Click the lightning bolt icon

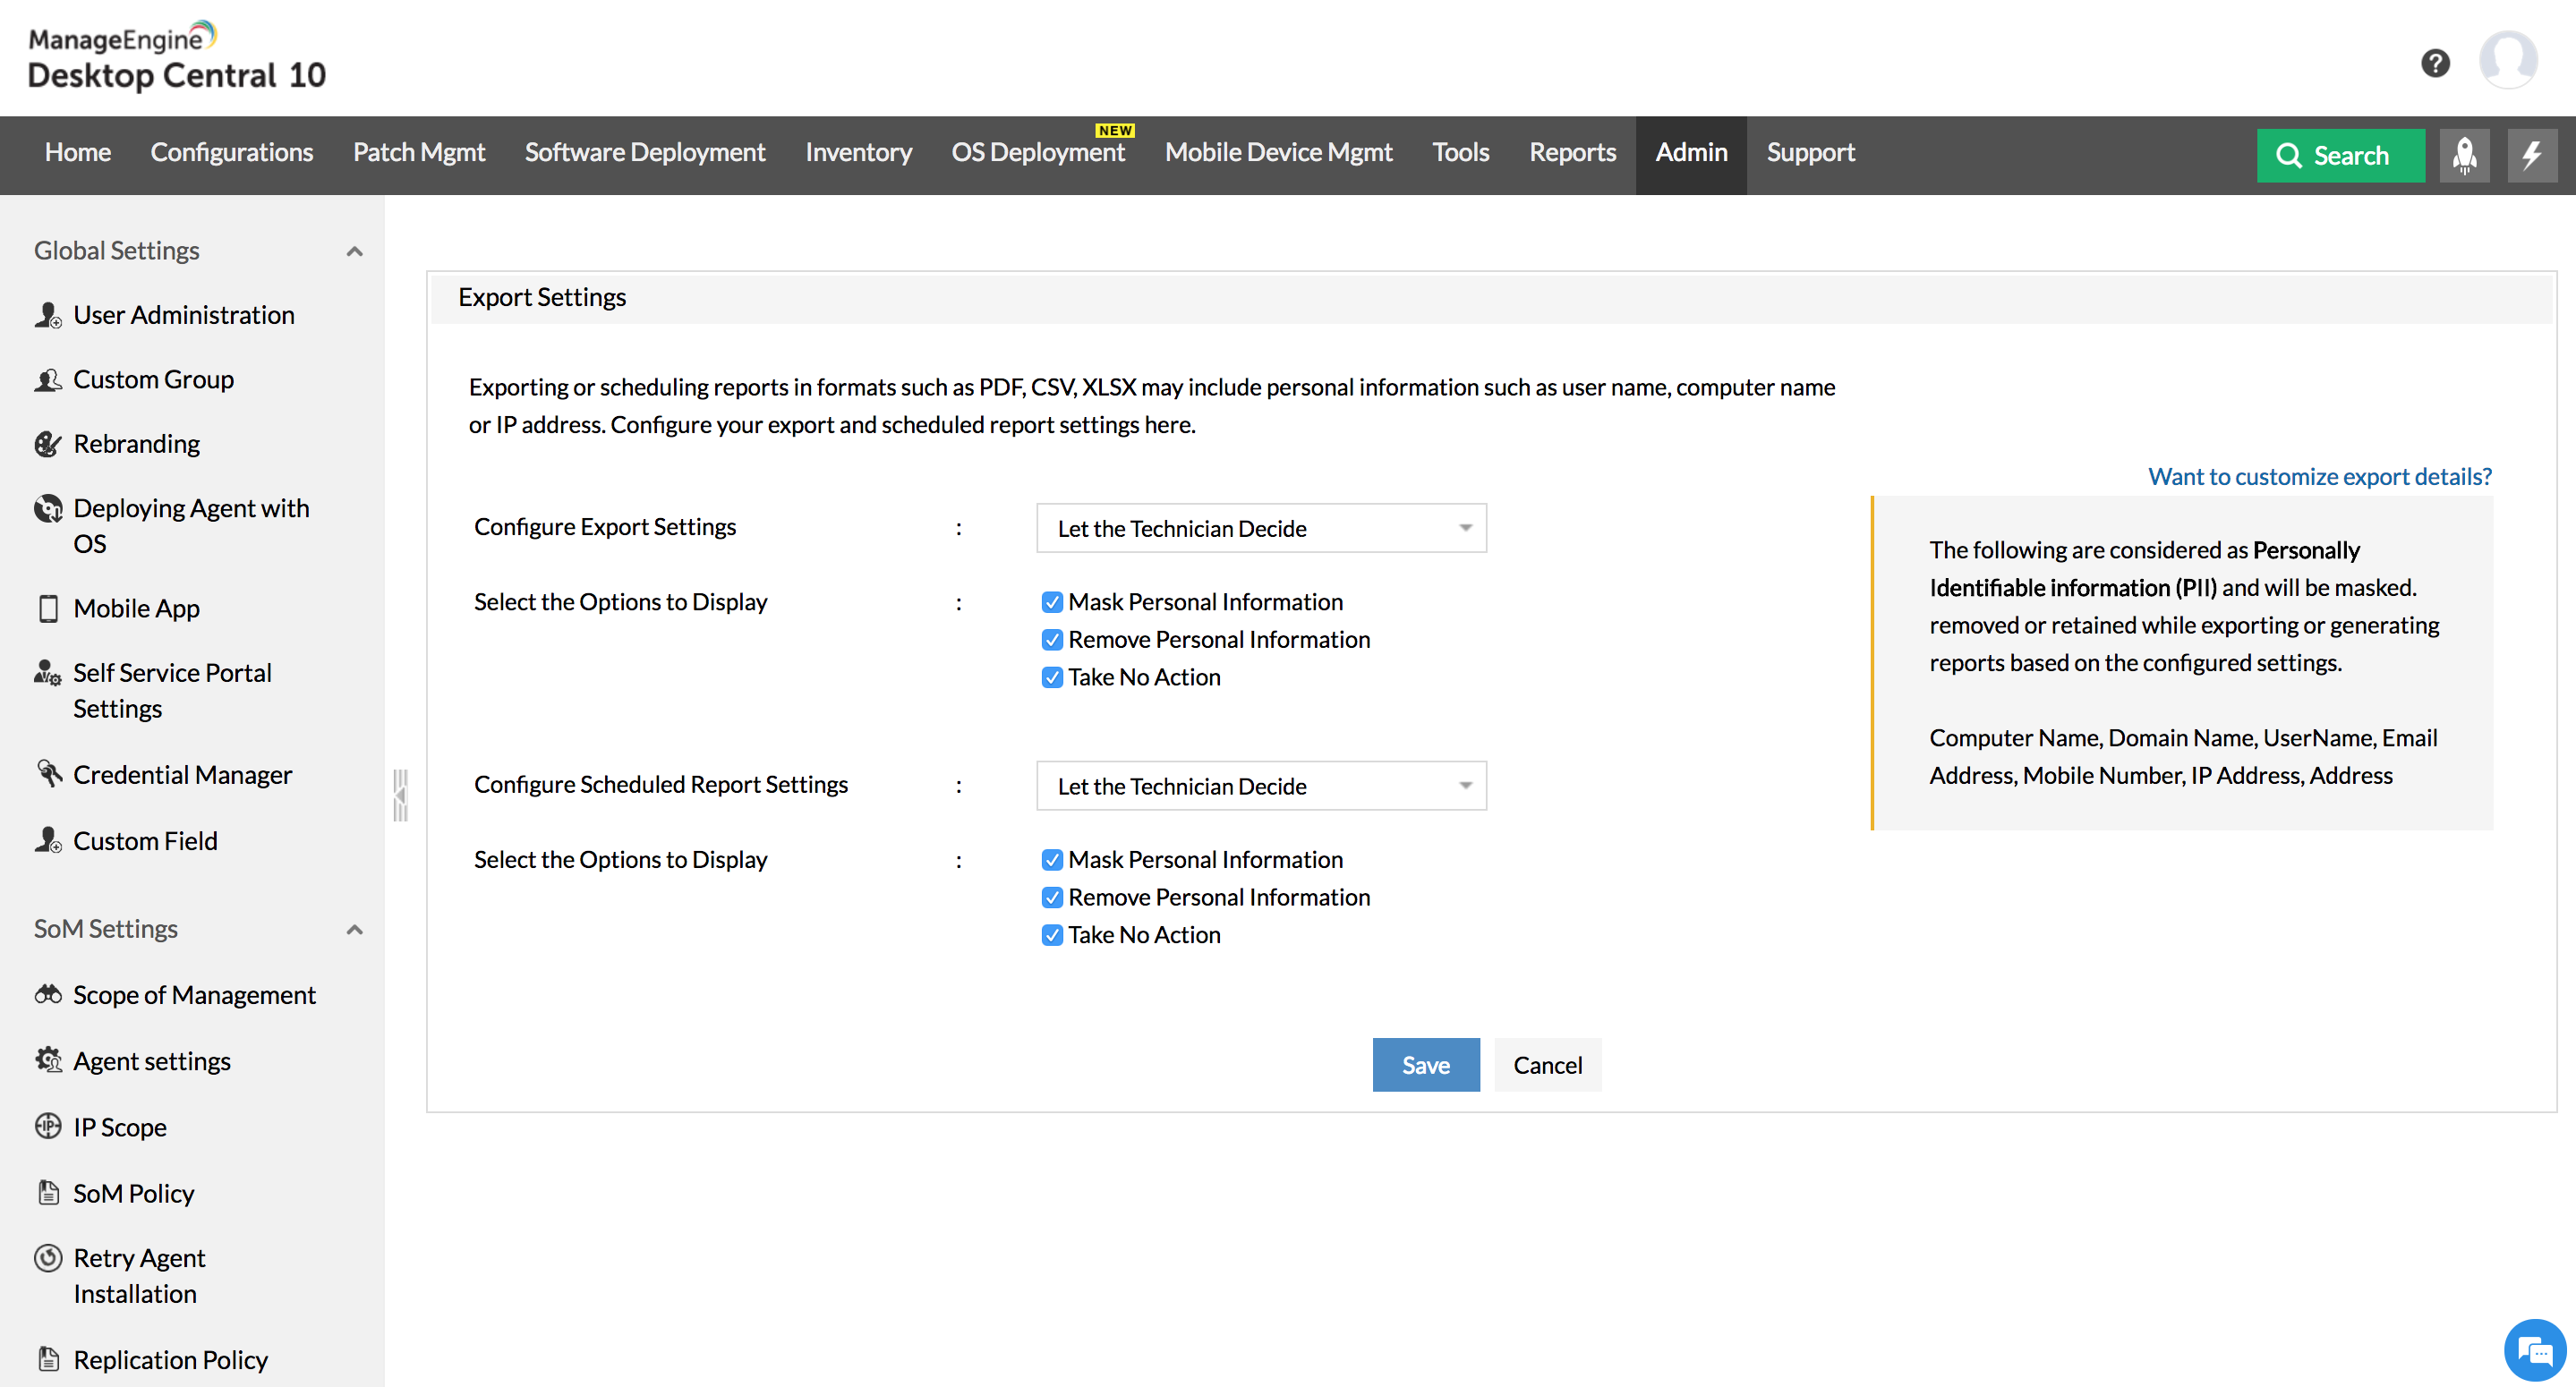click(x=2531, y=155)
